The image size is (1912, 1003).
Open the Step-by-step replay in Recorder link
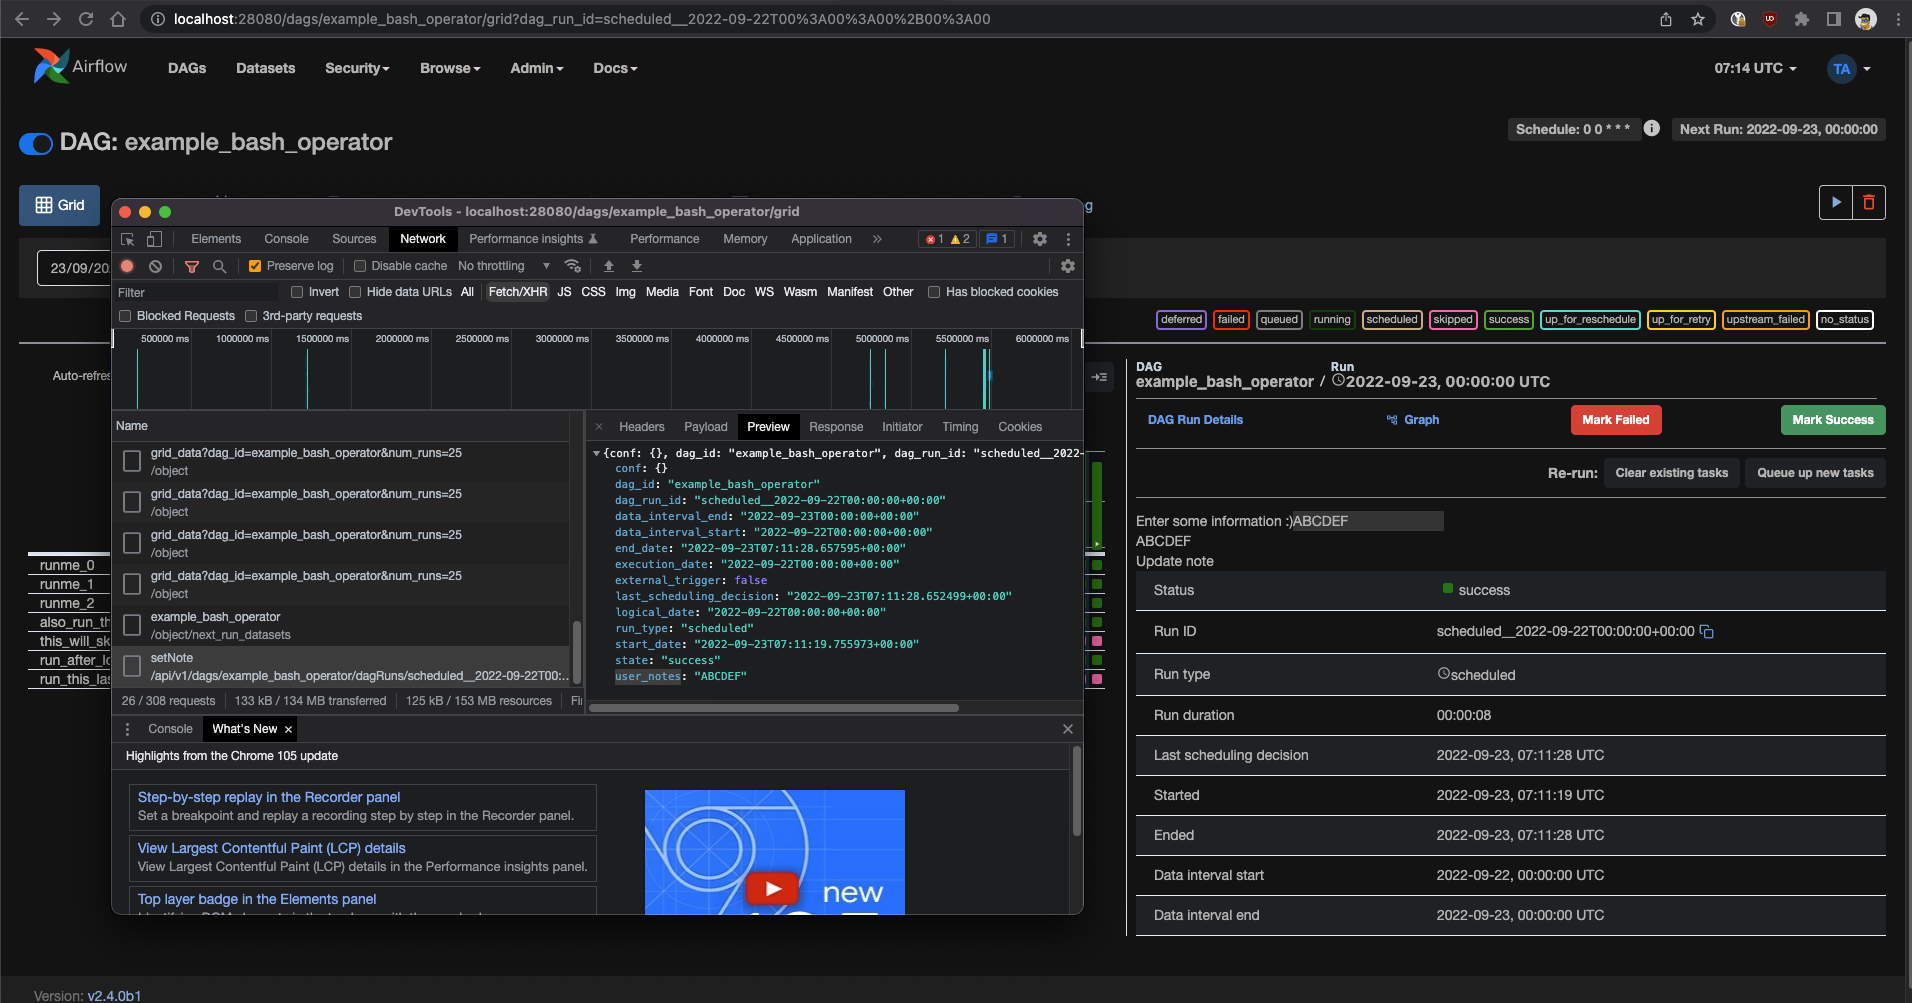pyautogui.click(x=269, y=797)
